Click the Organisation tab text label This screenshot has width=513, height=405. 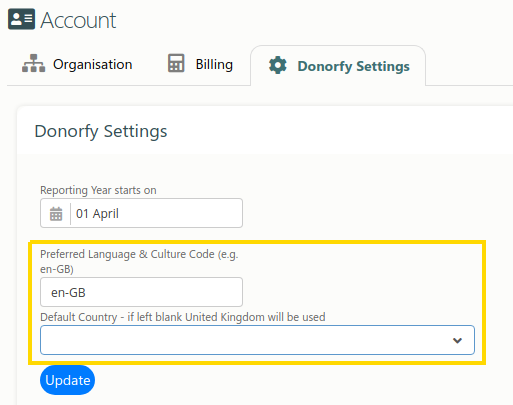(93, 64)
